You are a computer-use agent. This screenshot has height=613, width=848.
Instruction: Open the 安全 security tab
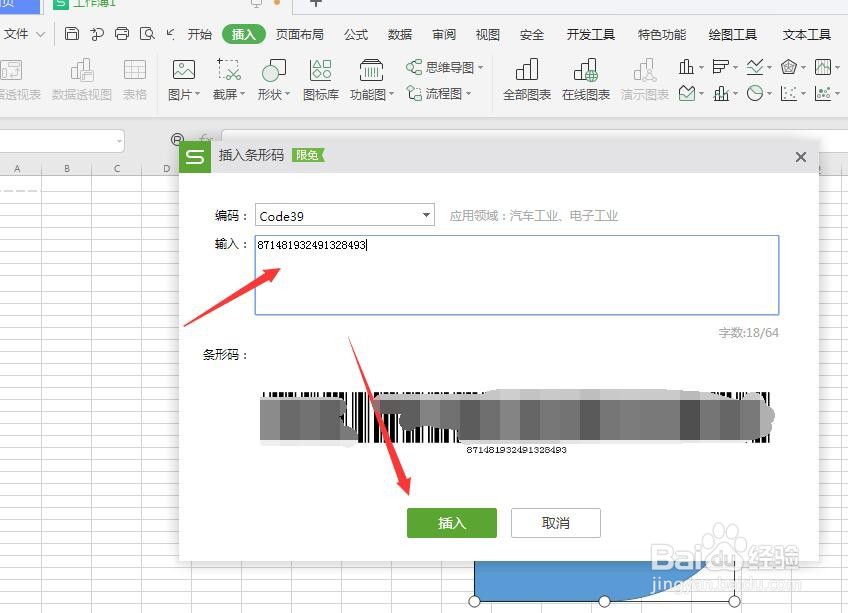click(x=532, y=34)
